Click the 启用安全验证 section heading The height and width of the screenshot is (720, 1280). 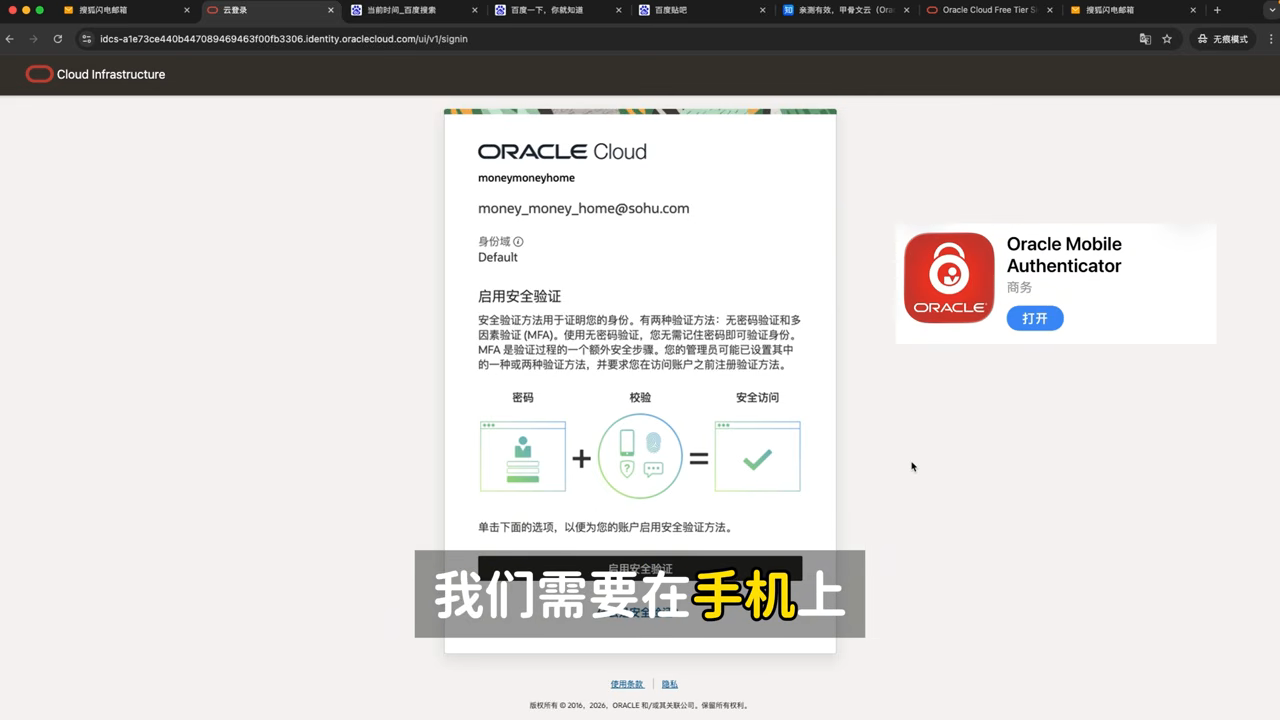[x=519, y=296]
